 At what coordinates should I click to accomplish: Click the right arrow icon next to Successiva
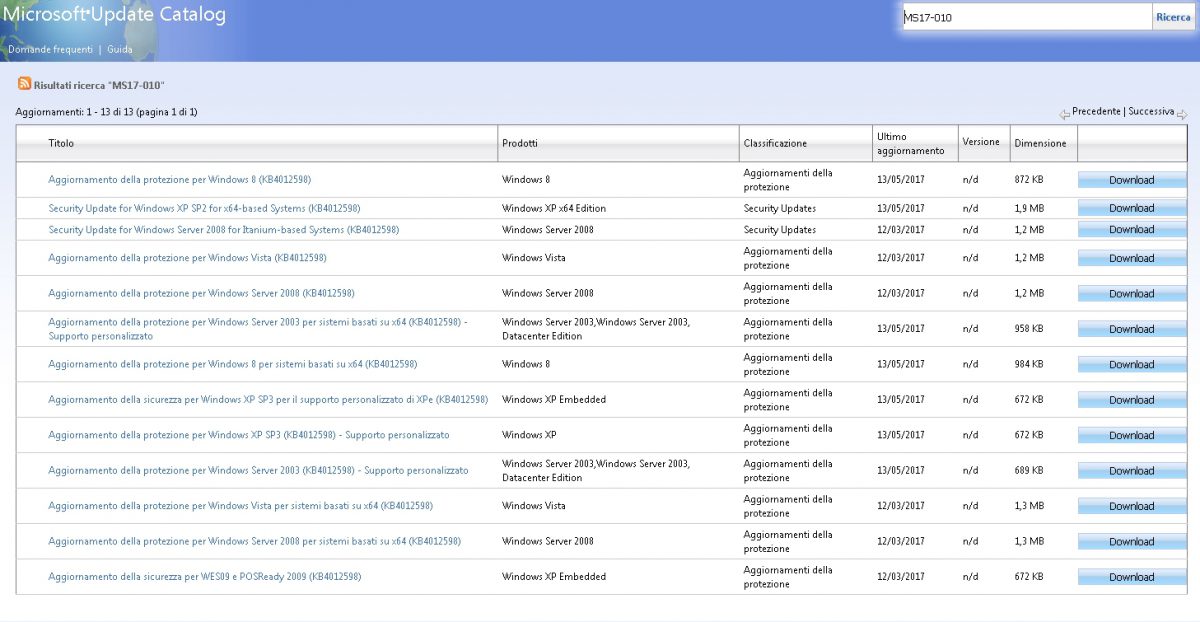[x=1182, y=114]
